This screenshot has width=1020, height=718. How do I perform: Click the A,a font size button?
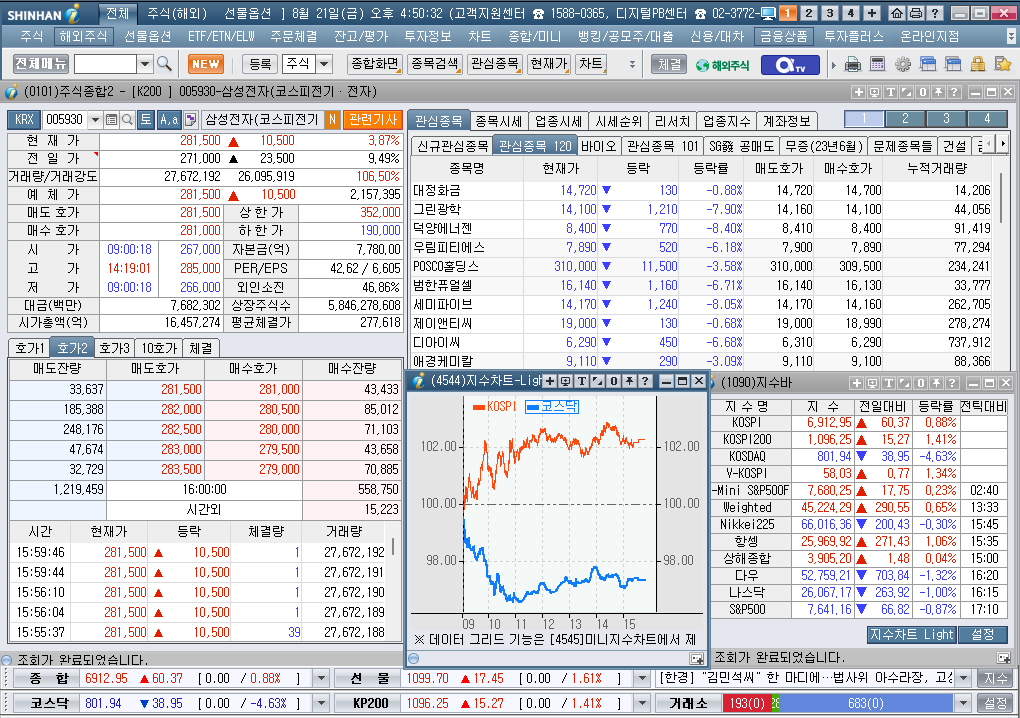[168, 119]
